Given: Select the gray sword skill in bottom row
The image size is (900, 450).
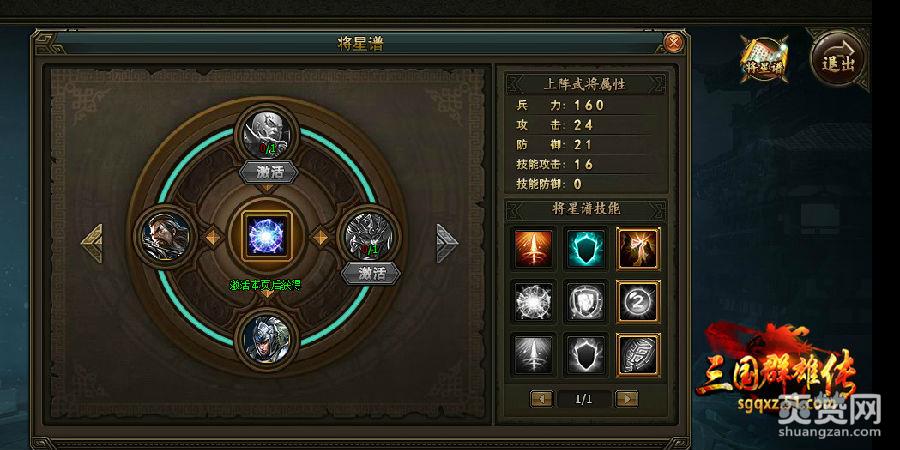Looking at the screenshot, I should 534,354.
